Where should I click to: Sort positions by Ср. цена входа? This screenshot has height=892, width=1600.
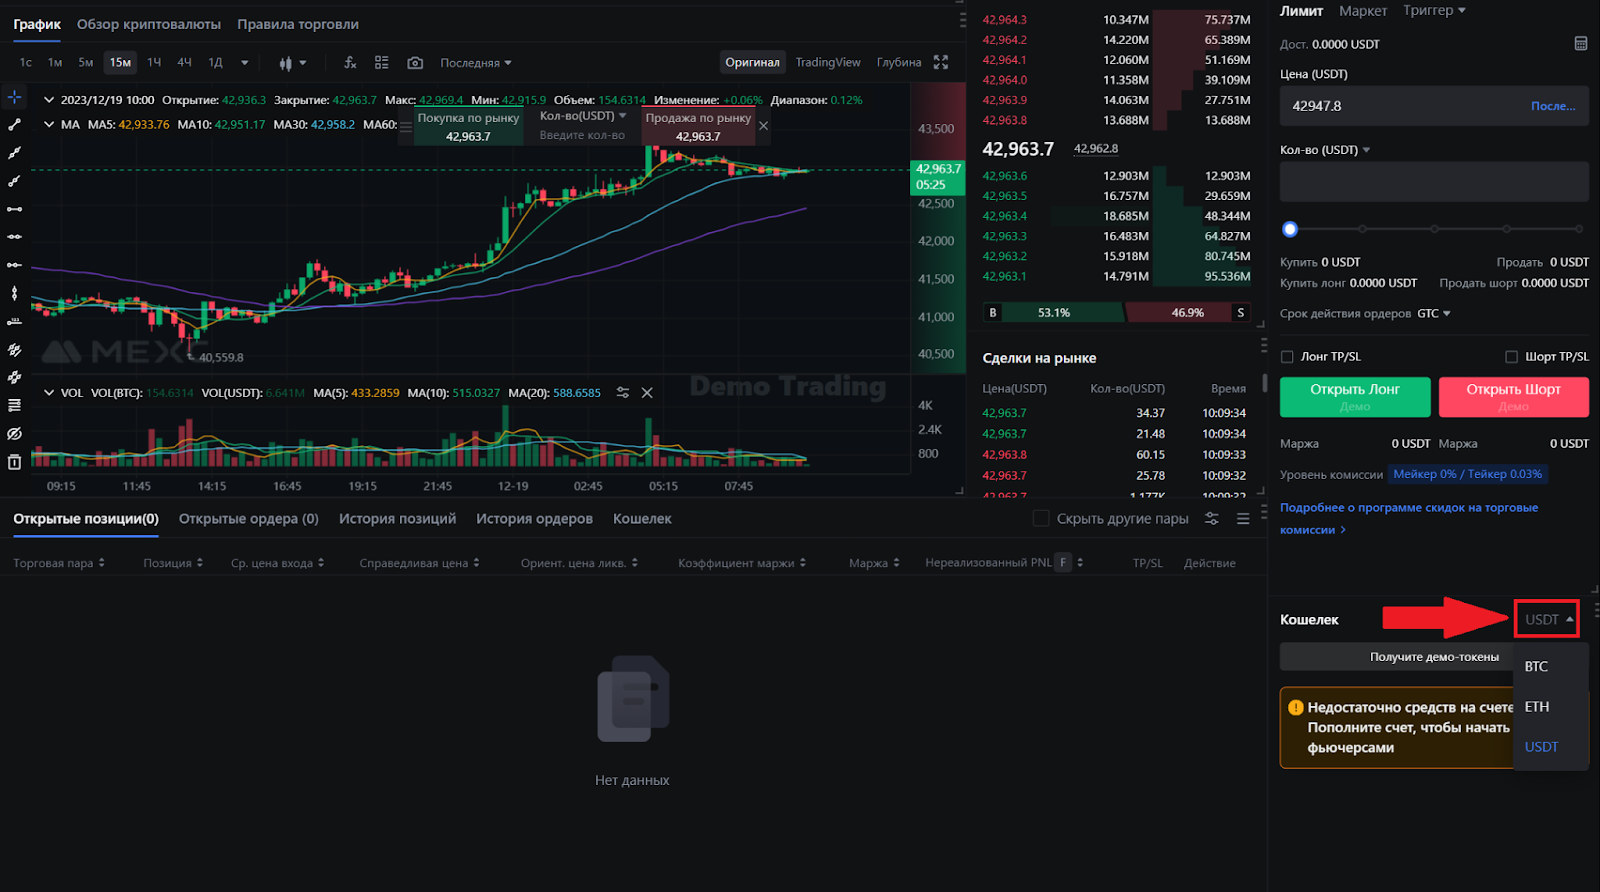tap(278, 563)
